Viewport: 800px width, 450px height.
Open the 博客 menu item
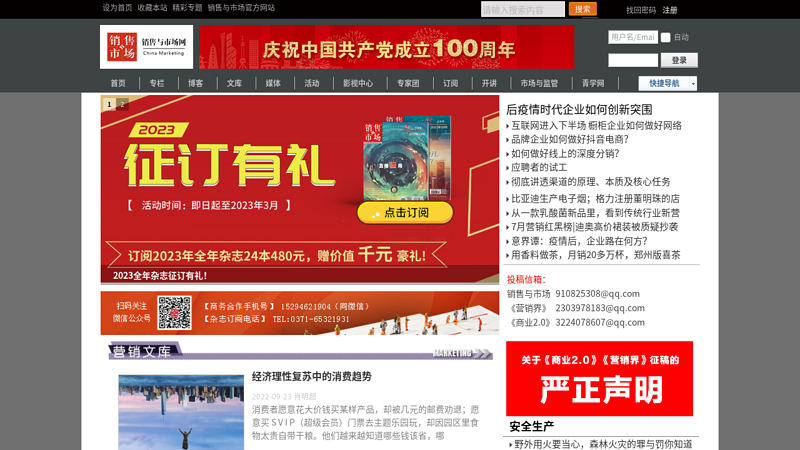[x=195, y=83]
